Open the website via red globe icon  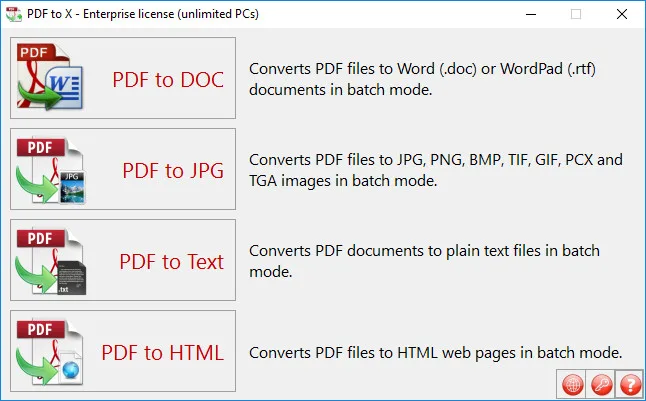tap(573, 385)
